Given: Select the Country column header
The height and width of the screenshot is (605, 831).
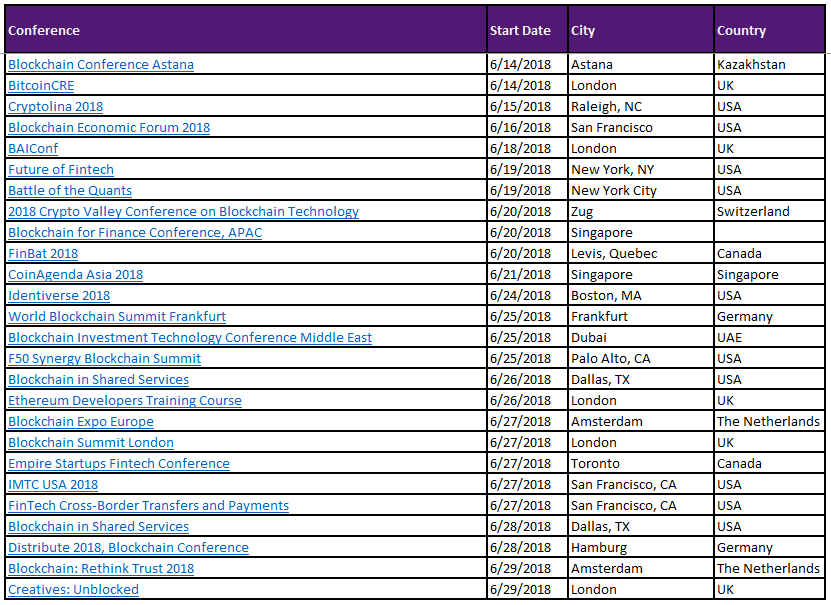Looking at the screenshot, I should (770, 30).
